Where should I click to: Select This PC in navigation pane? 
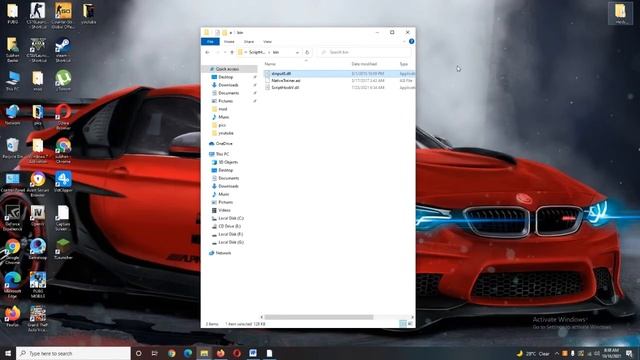pos(222,154)
